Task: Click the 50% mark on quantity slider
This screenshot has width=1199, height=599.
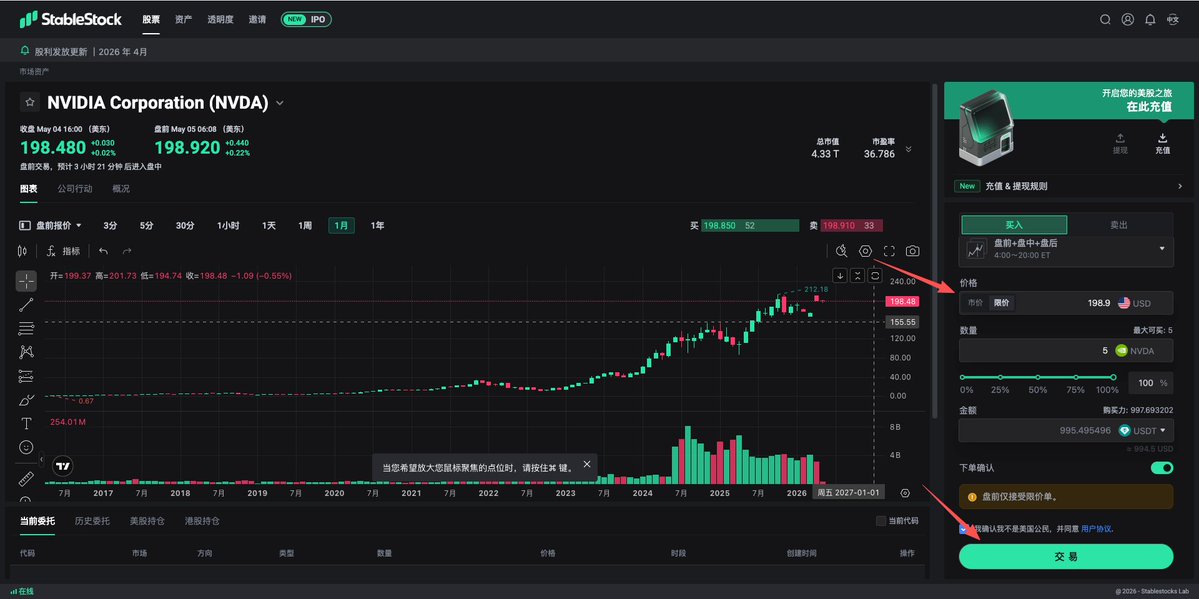Action: [x=1038, y=377]
